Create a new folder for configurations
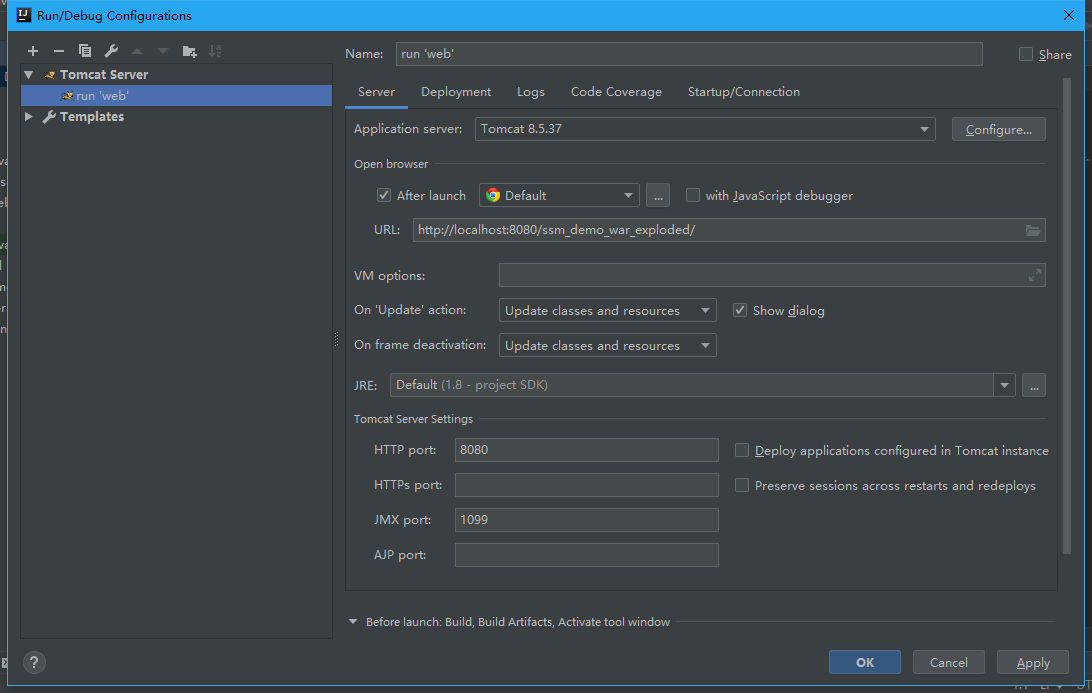This screenshot has height=693, width=1092. (189, 51)
